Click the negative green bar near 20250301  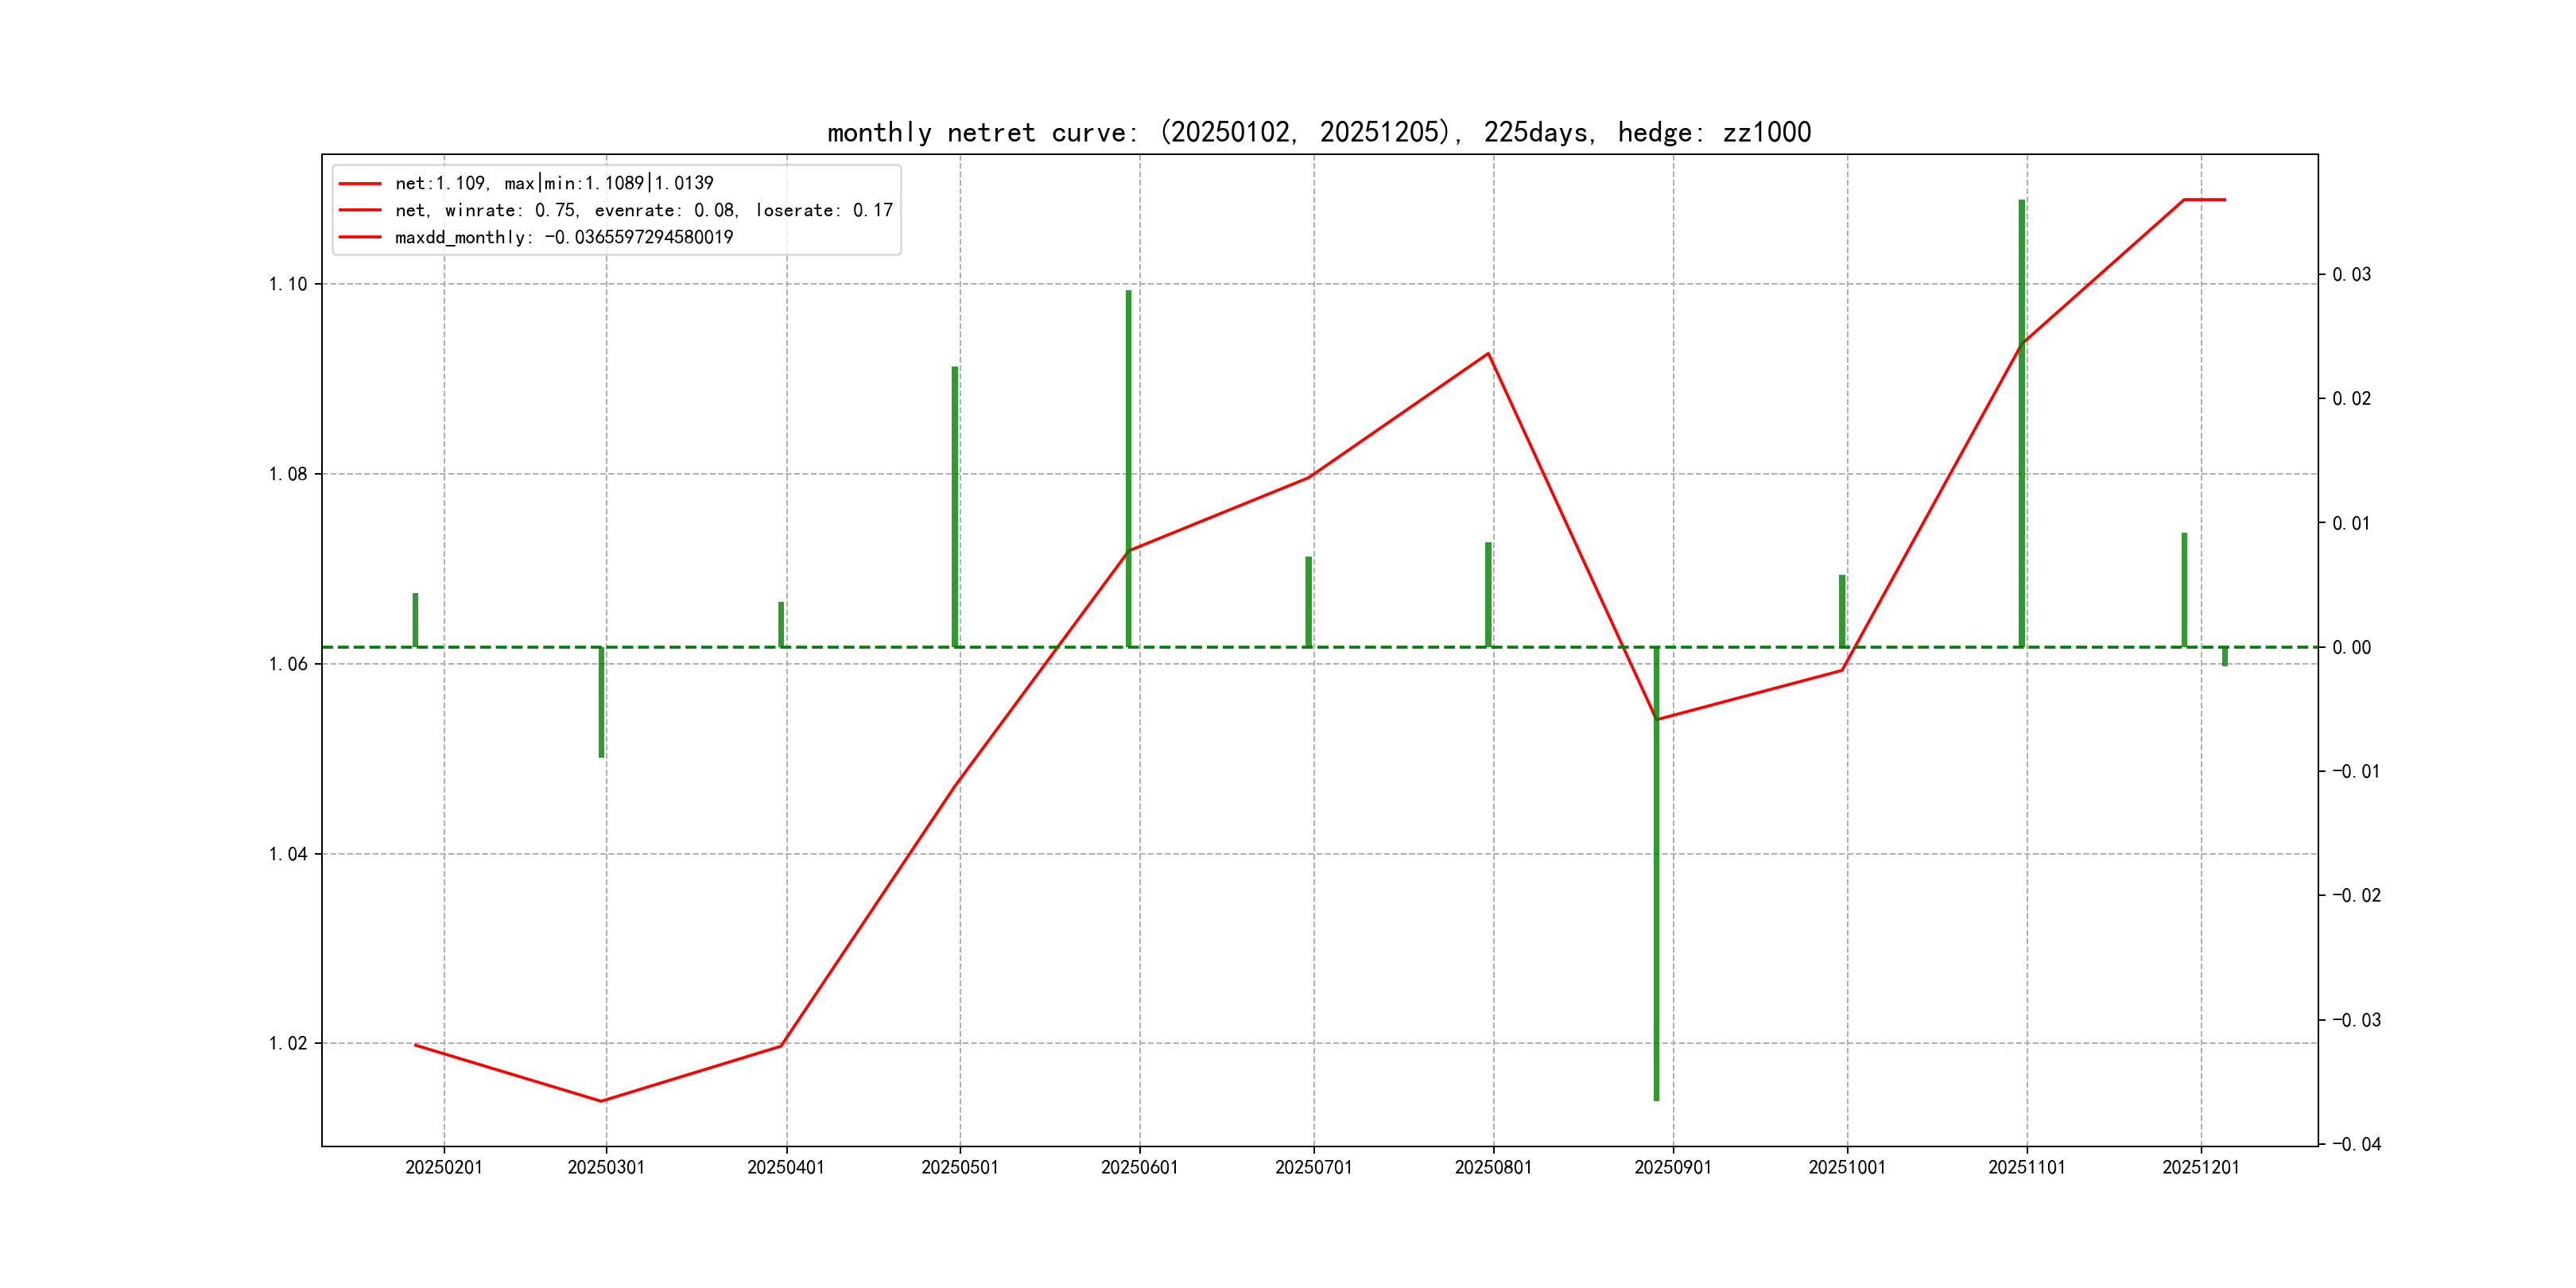pyautogui.click(x=601, y=702)
